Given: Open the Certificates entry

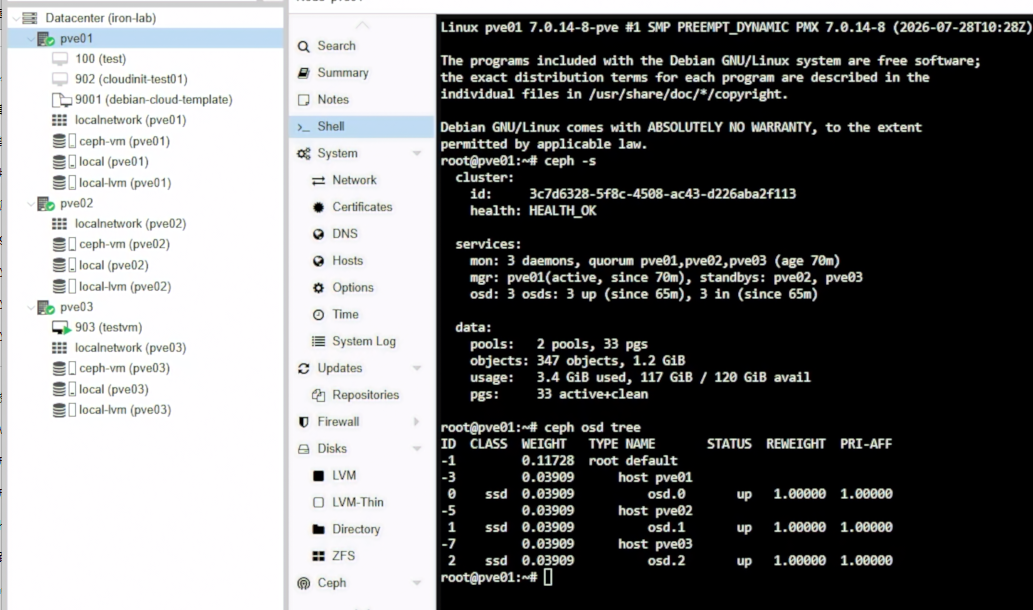Looking at the screenshot, I should point(362,207).
